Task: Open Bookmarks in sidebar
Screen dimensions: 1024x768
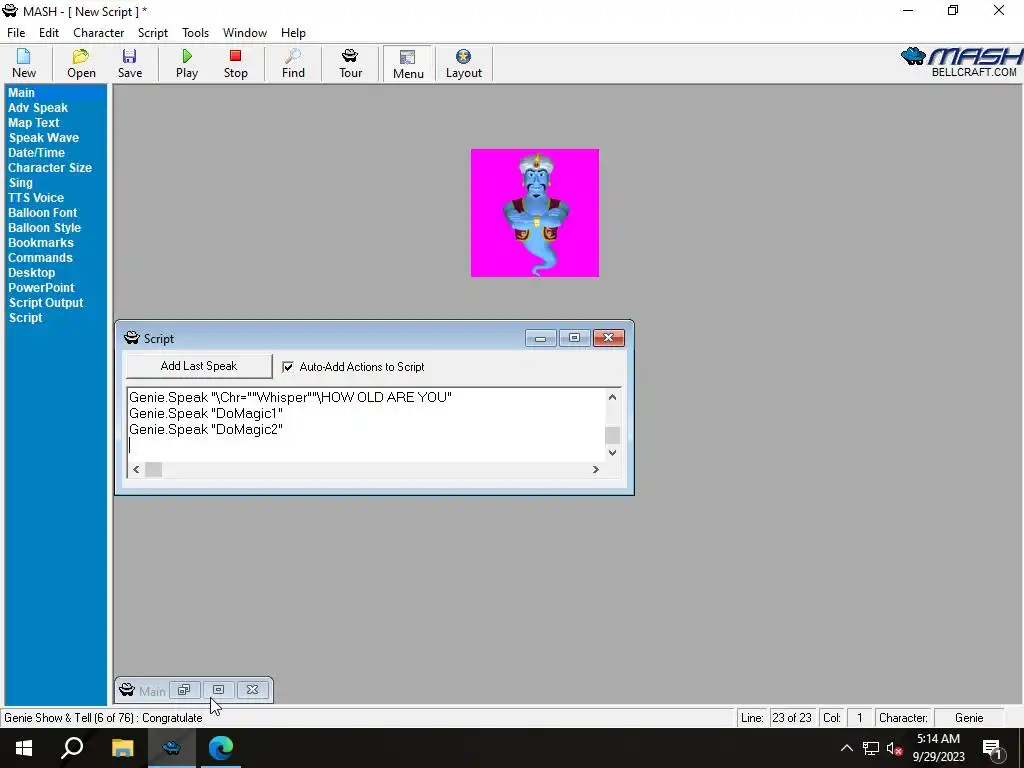Action: pos(40,243)
